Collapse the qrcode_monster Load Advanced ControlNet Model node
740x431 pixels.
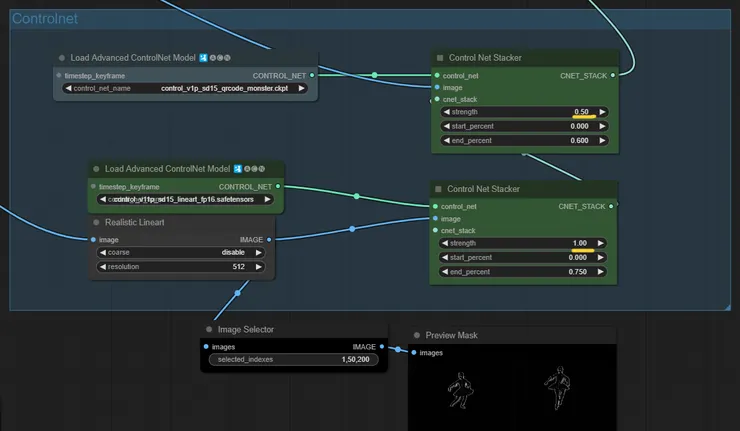[x=62, y=58]
